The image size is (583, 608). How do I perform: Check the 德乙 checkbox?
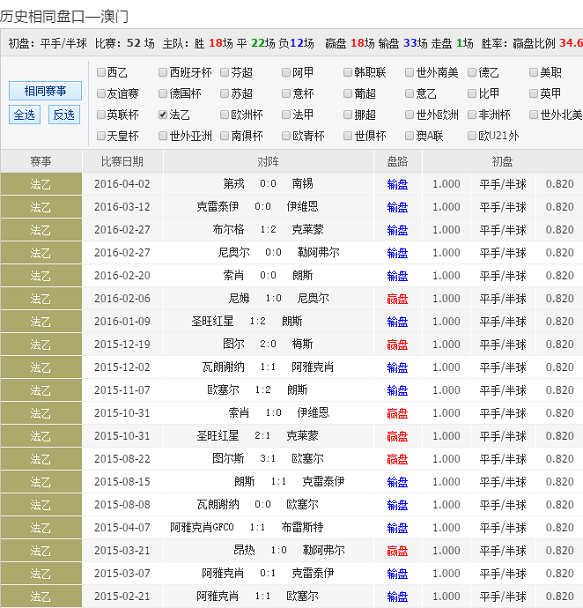pos(472,73)
